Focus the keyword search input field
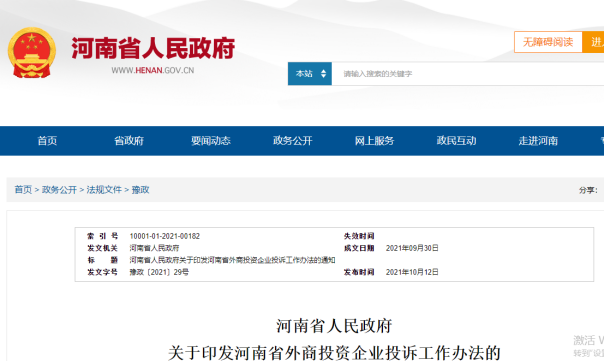Viewport: 604px width, 361px height. click(468, 74)
